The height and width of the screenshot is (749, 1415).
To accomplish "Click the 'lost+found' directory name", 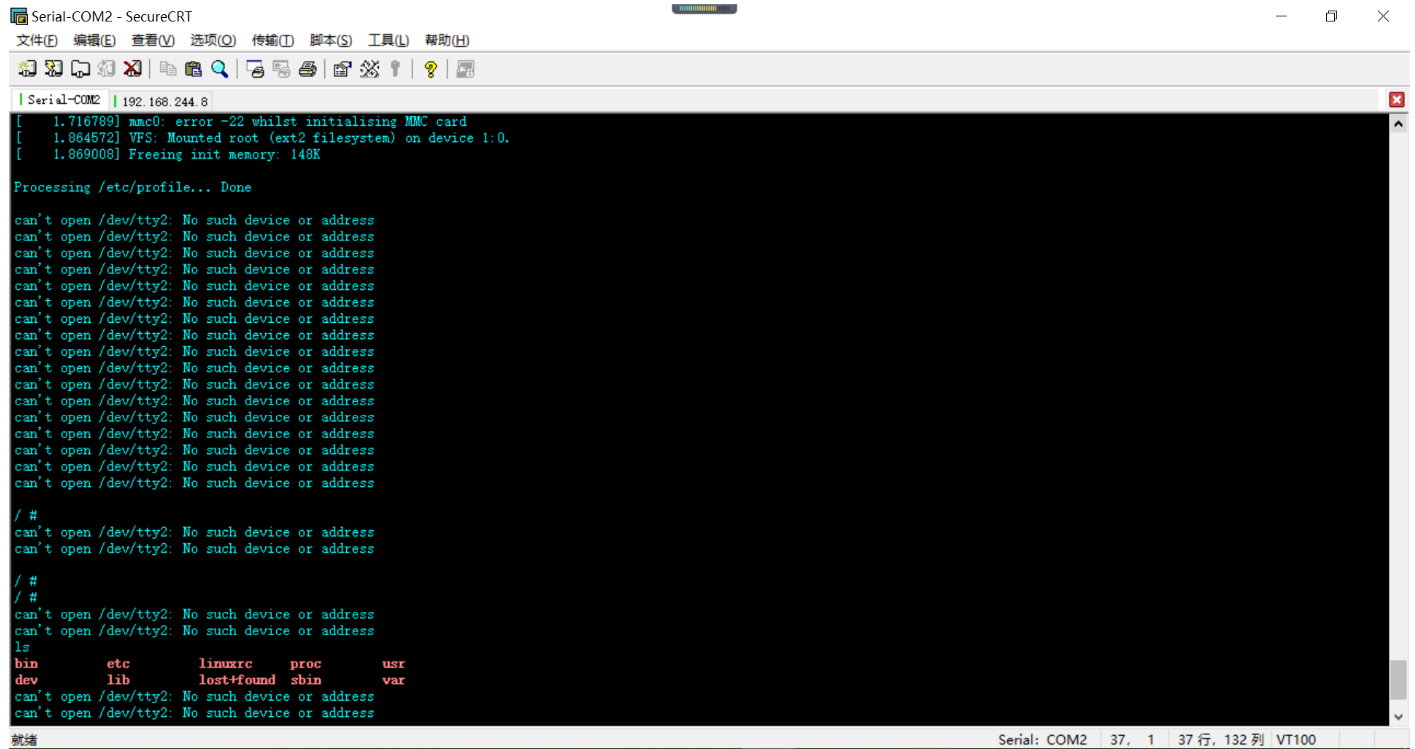I will (x=237, y=680).
